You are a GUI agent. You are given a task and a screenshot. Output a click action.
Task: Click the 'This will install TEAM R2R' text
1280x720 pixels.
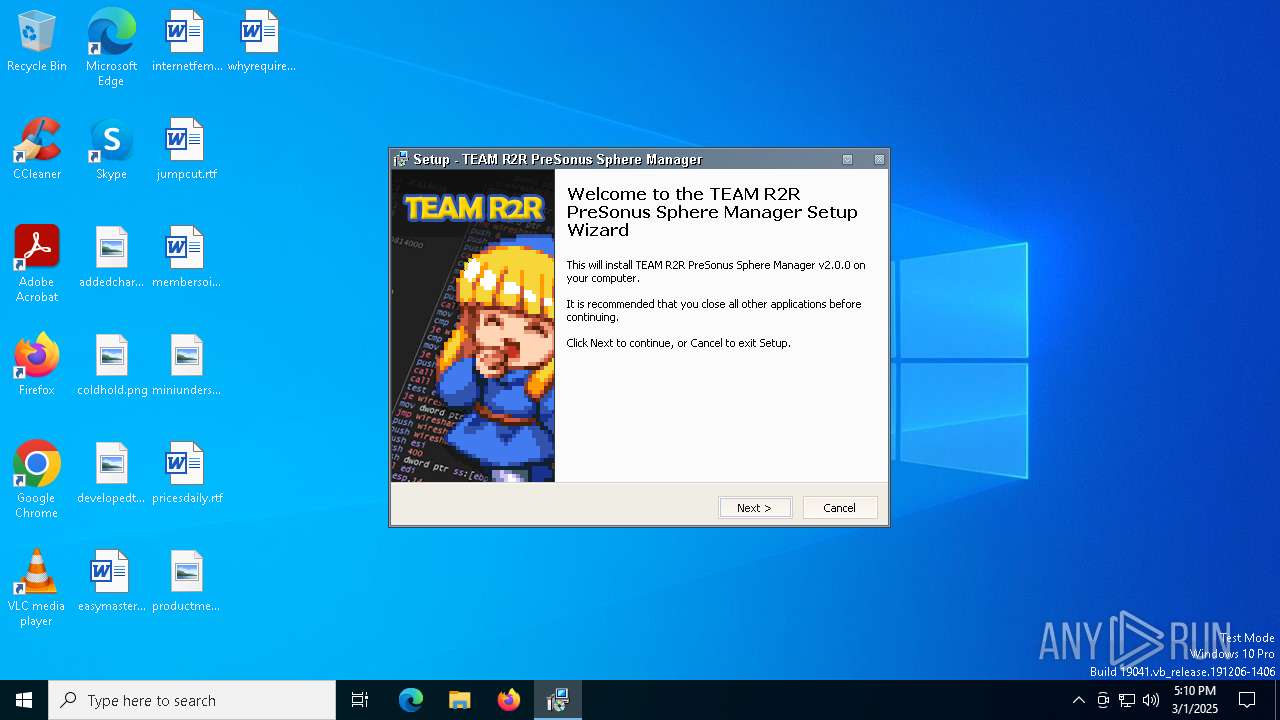715,272
